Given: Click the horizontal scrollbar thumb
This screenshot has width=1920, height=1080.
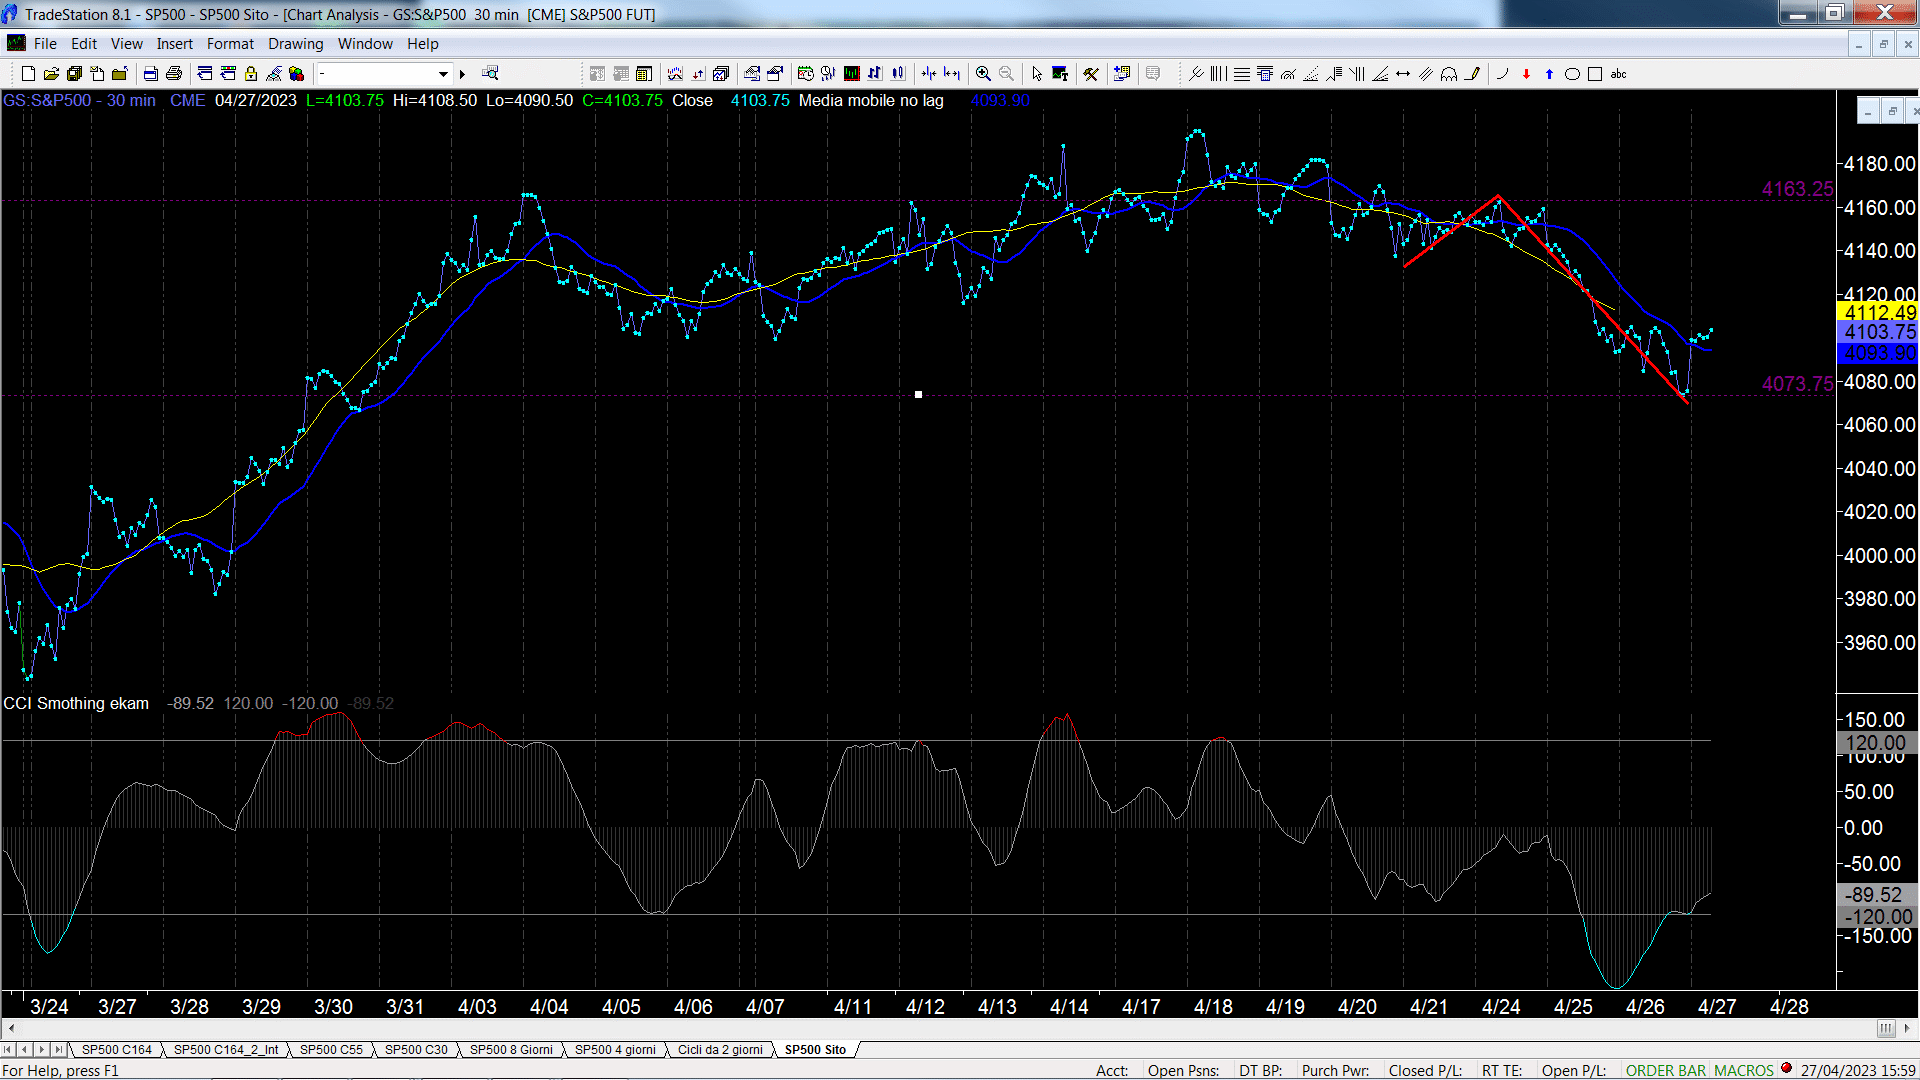Looking at the screenshot, I should (1885, 1028).
